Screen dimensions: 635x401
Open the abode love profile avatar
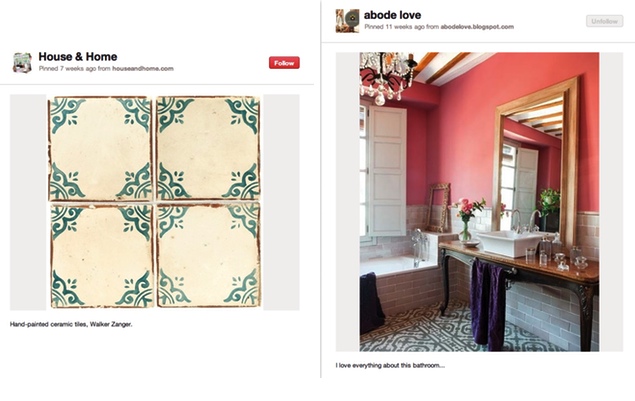click(x=347, y=21)
